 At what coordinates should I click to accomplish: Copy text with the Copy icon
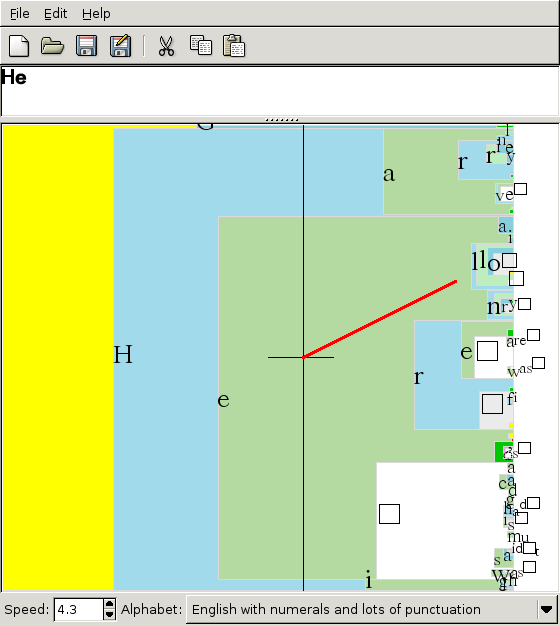pos(200,45)
